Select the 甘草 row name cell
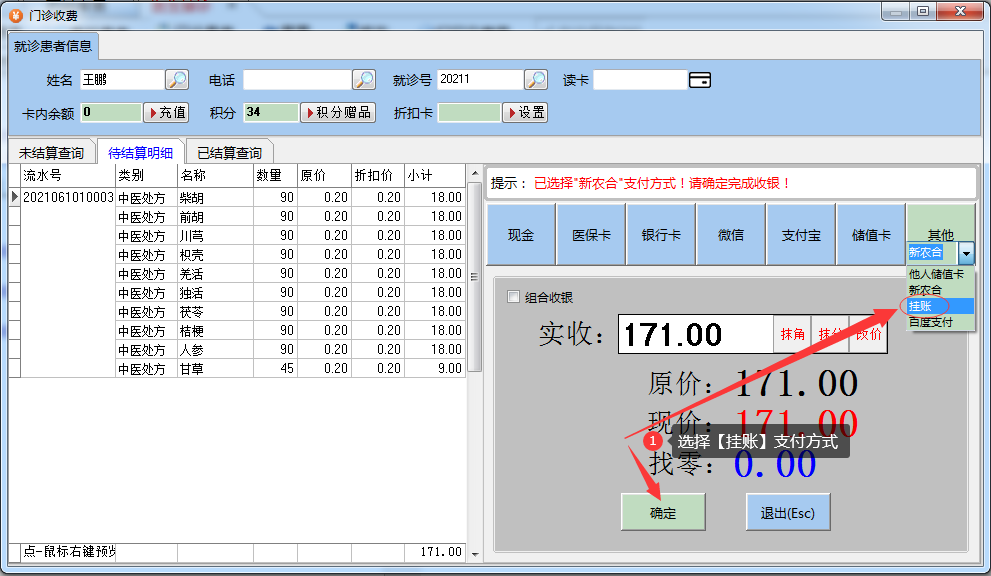This screenshot has width=991, height=576. point(215,368)
